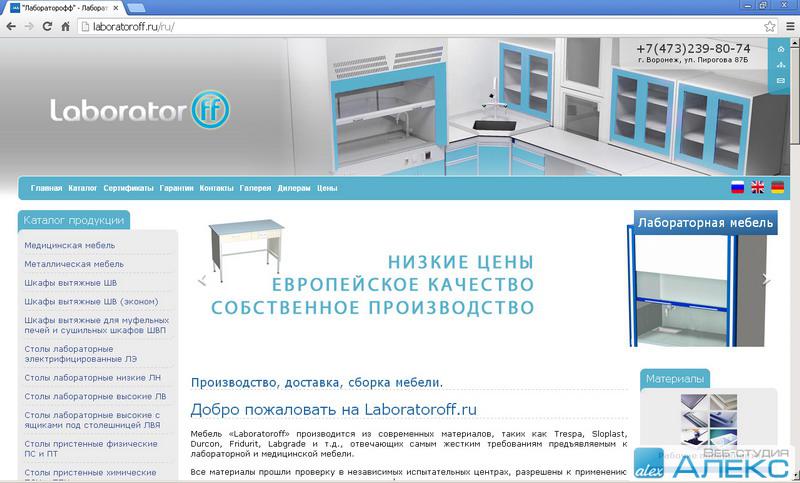Advance the banner with right arrow
This screenshot has height=483, width=800.
[x=767, y=280]
